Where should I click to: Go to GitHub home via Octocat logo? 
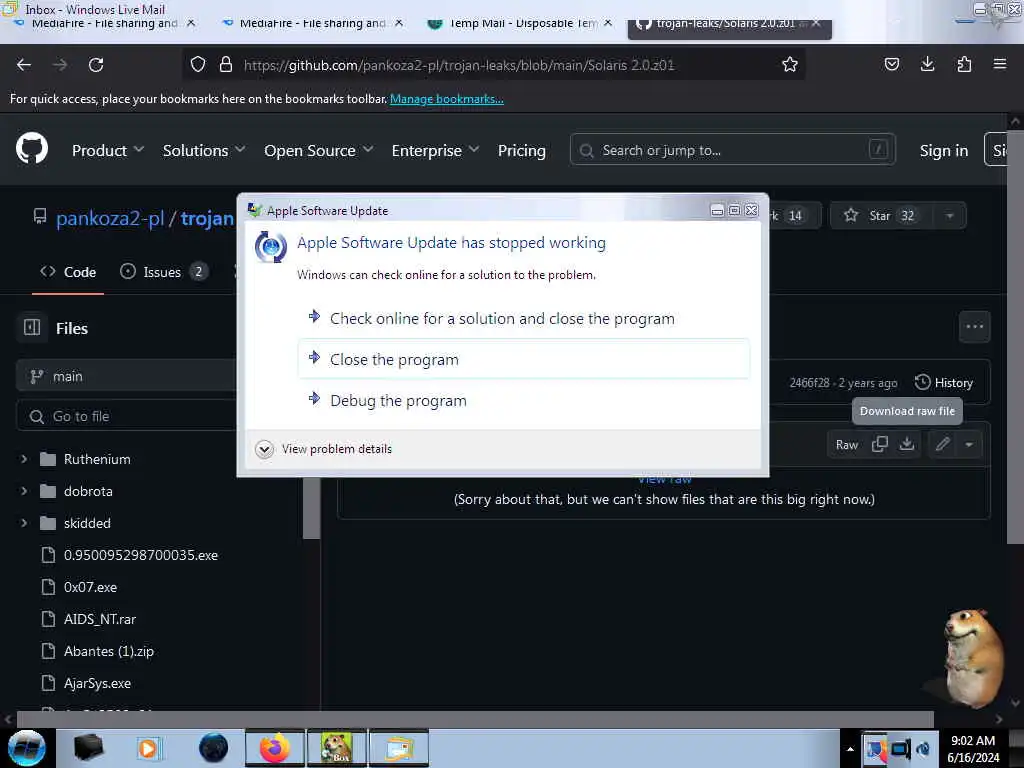[x=32, y=149]
